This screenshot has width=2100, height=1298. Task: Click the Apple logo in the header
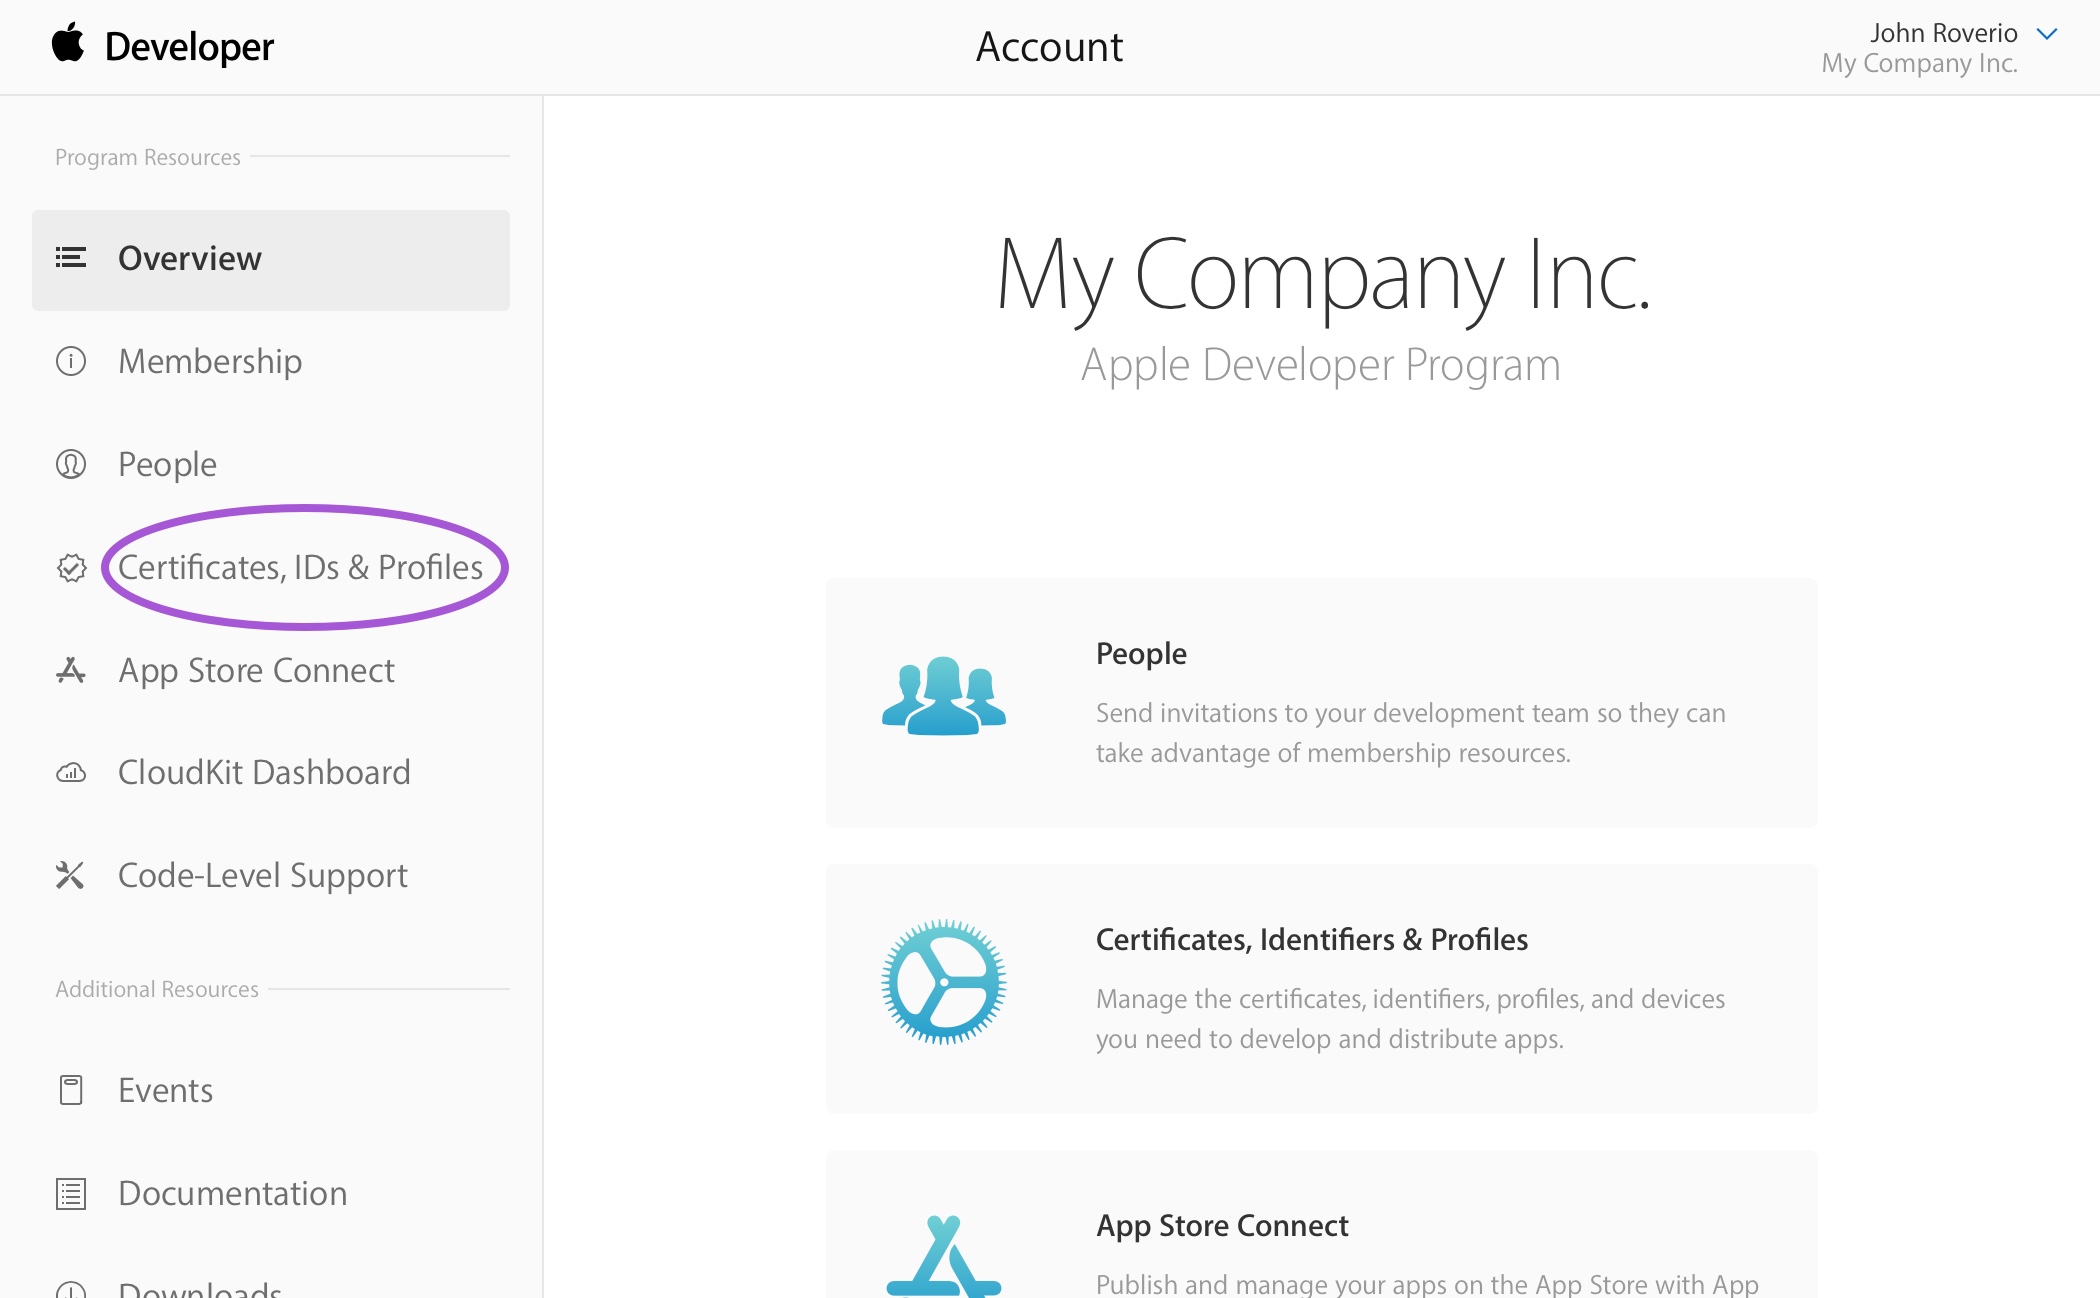68,43
